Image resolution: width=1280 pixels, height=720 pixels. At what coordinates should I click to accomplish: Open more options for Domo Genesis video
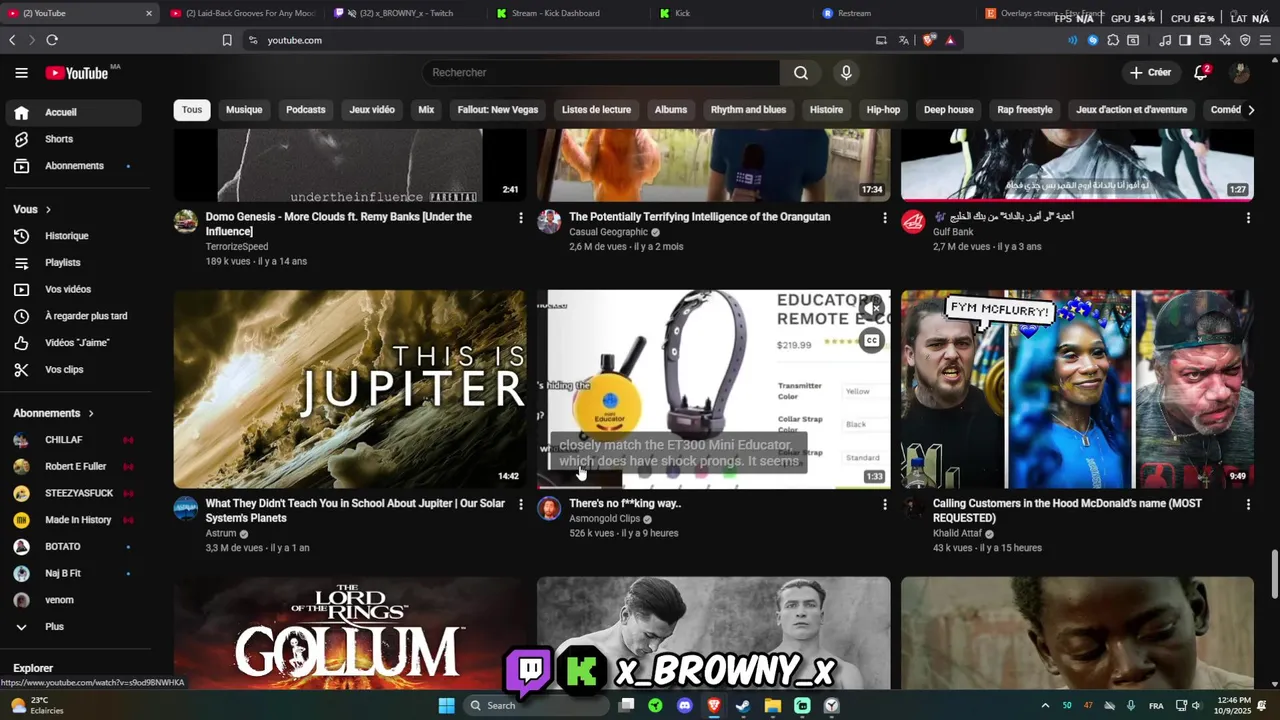520,217
